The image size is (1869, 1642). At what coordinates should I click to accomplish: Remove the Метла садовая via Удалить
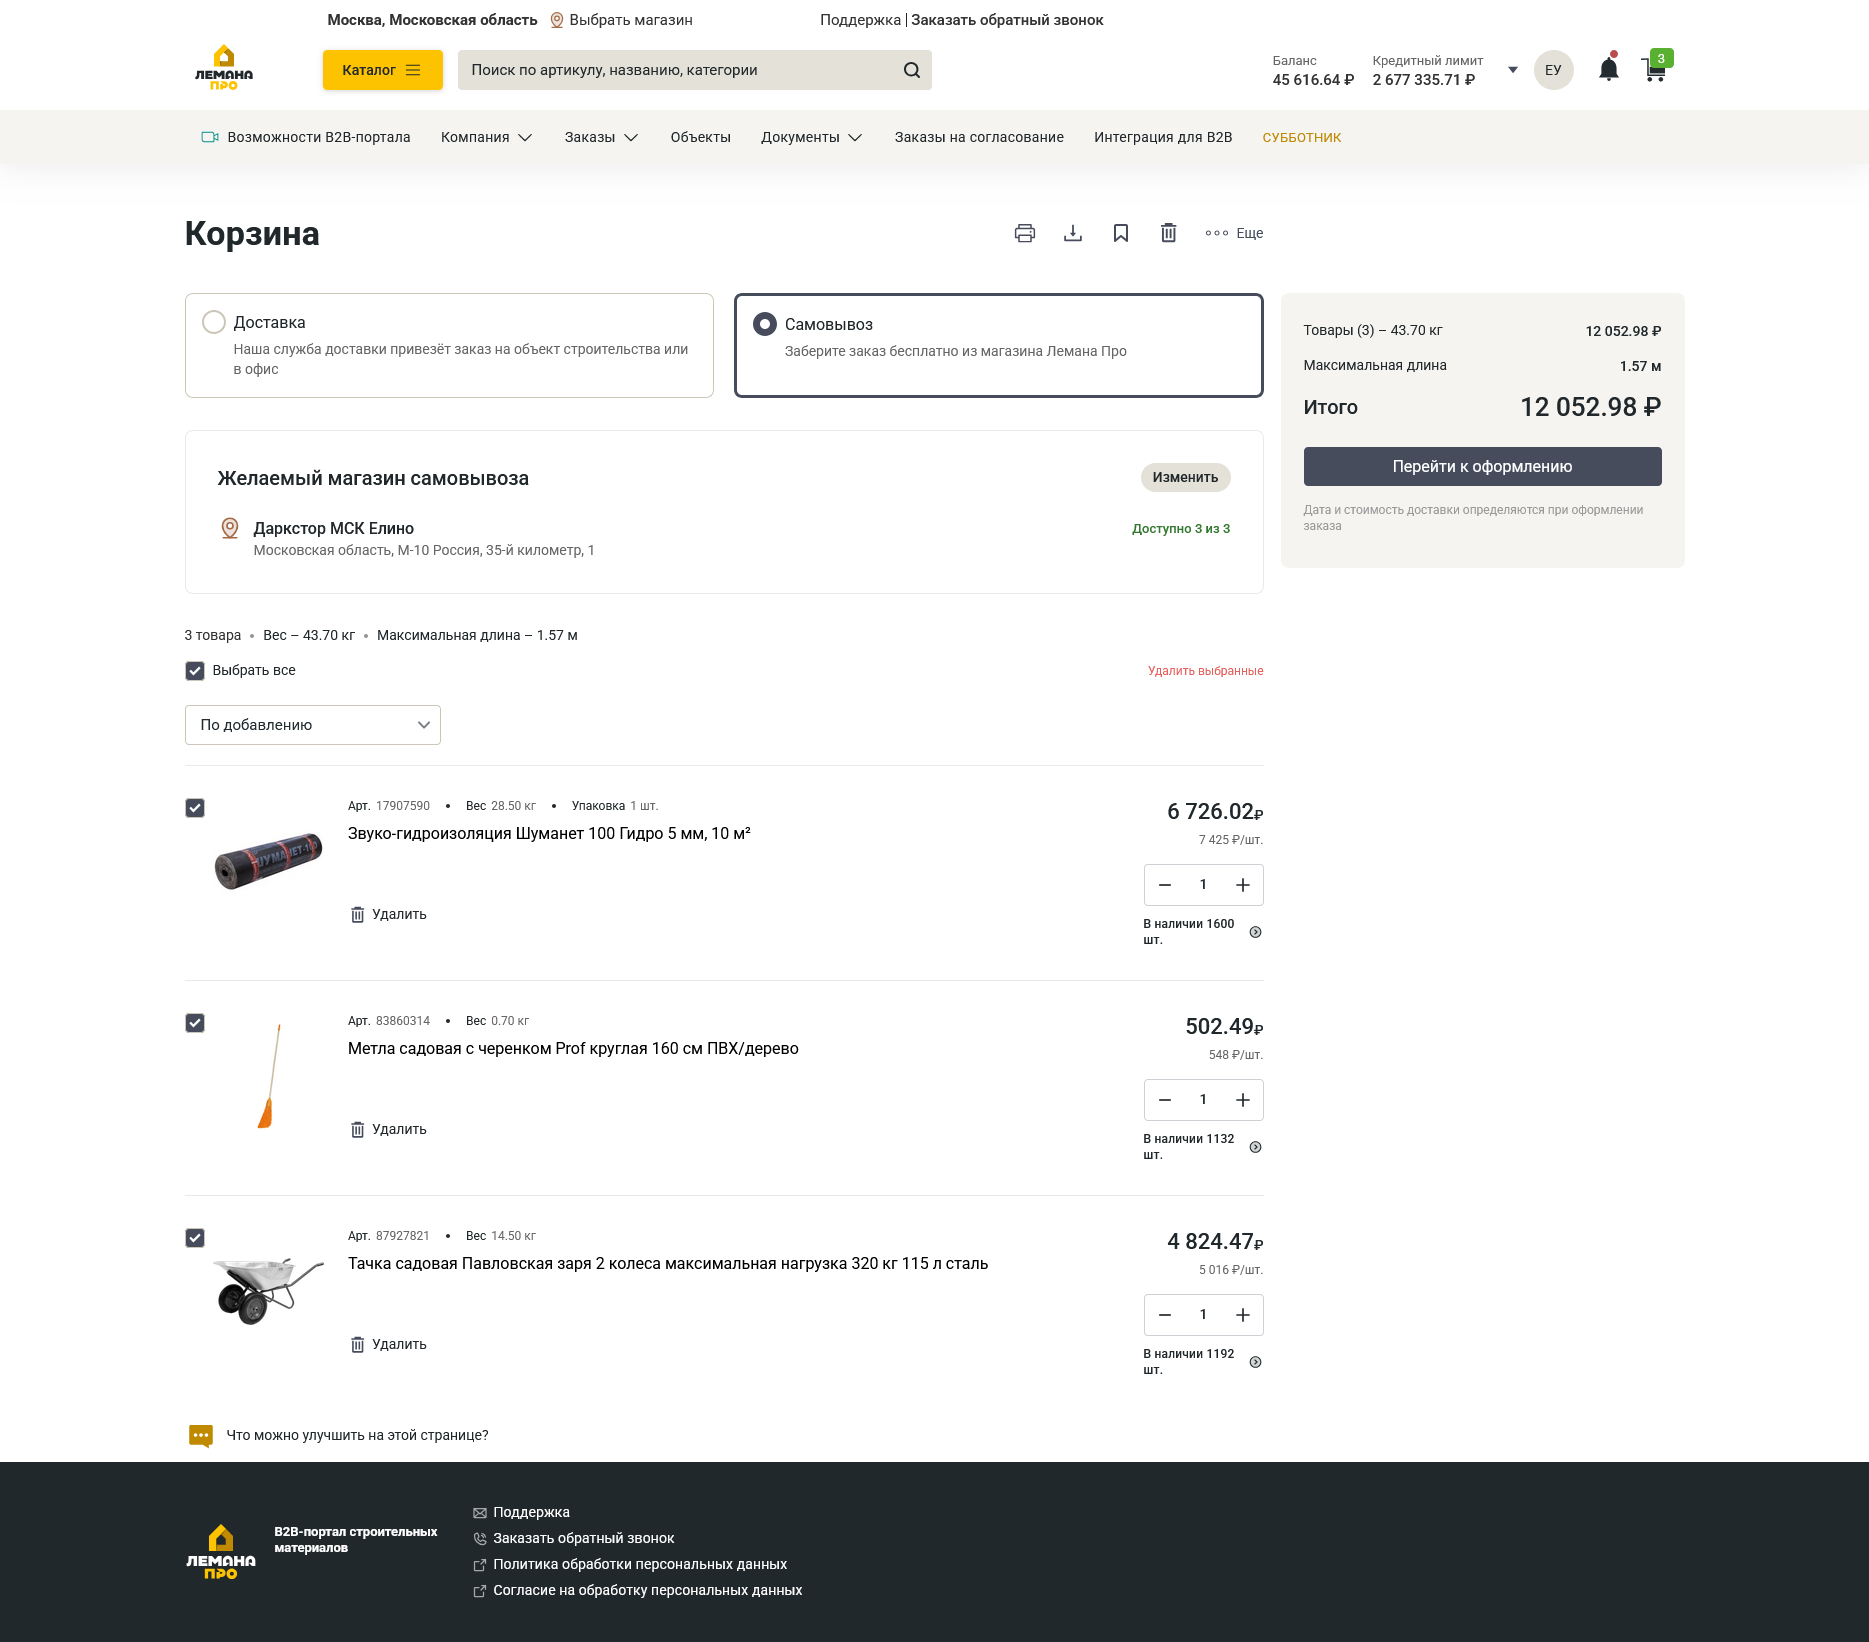388,1129
